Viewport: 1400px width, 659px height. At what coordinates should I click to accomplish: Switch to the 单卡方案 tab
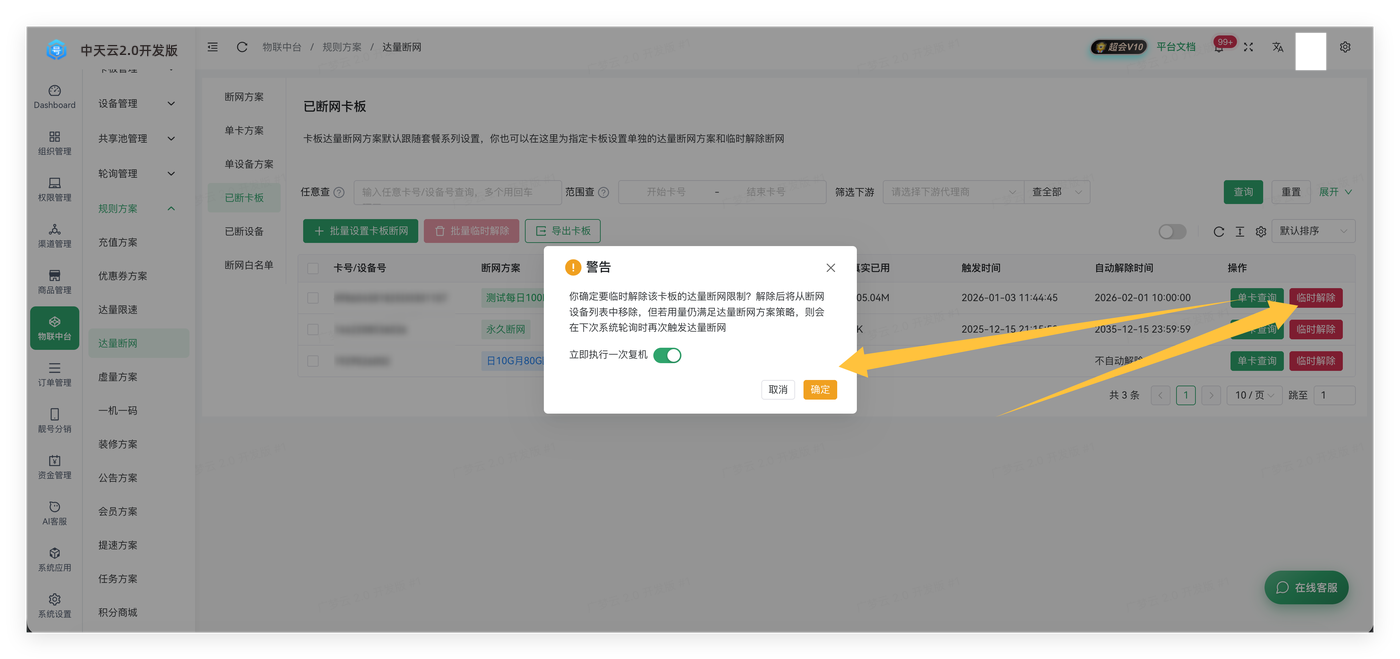pos(244,131)
